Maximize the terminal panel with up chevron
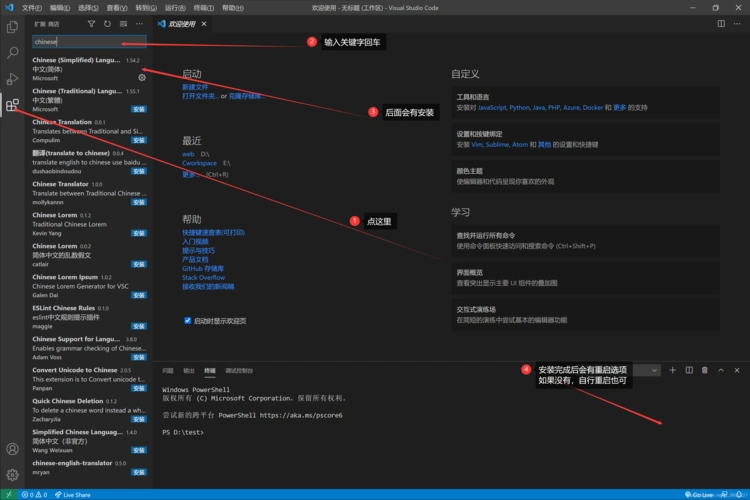The image size is (750, 500). pos(721,370)
